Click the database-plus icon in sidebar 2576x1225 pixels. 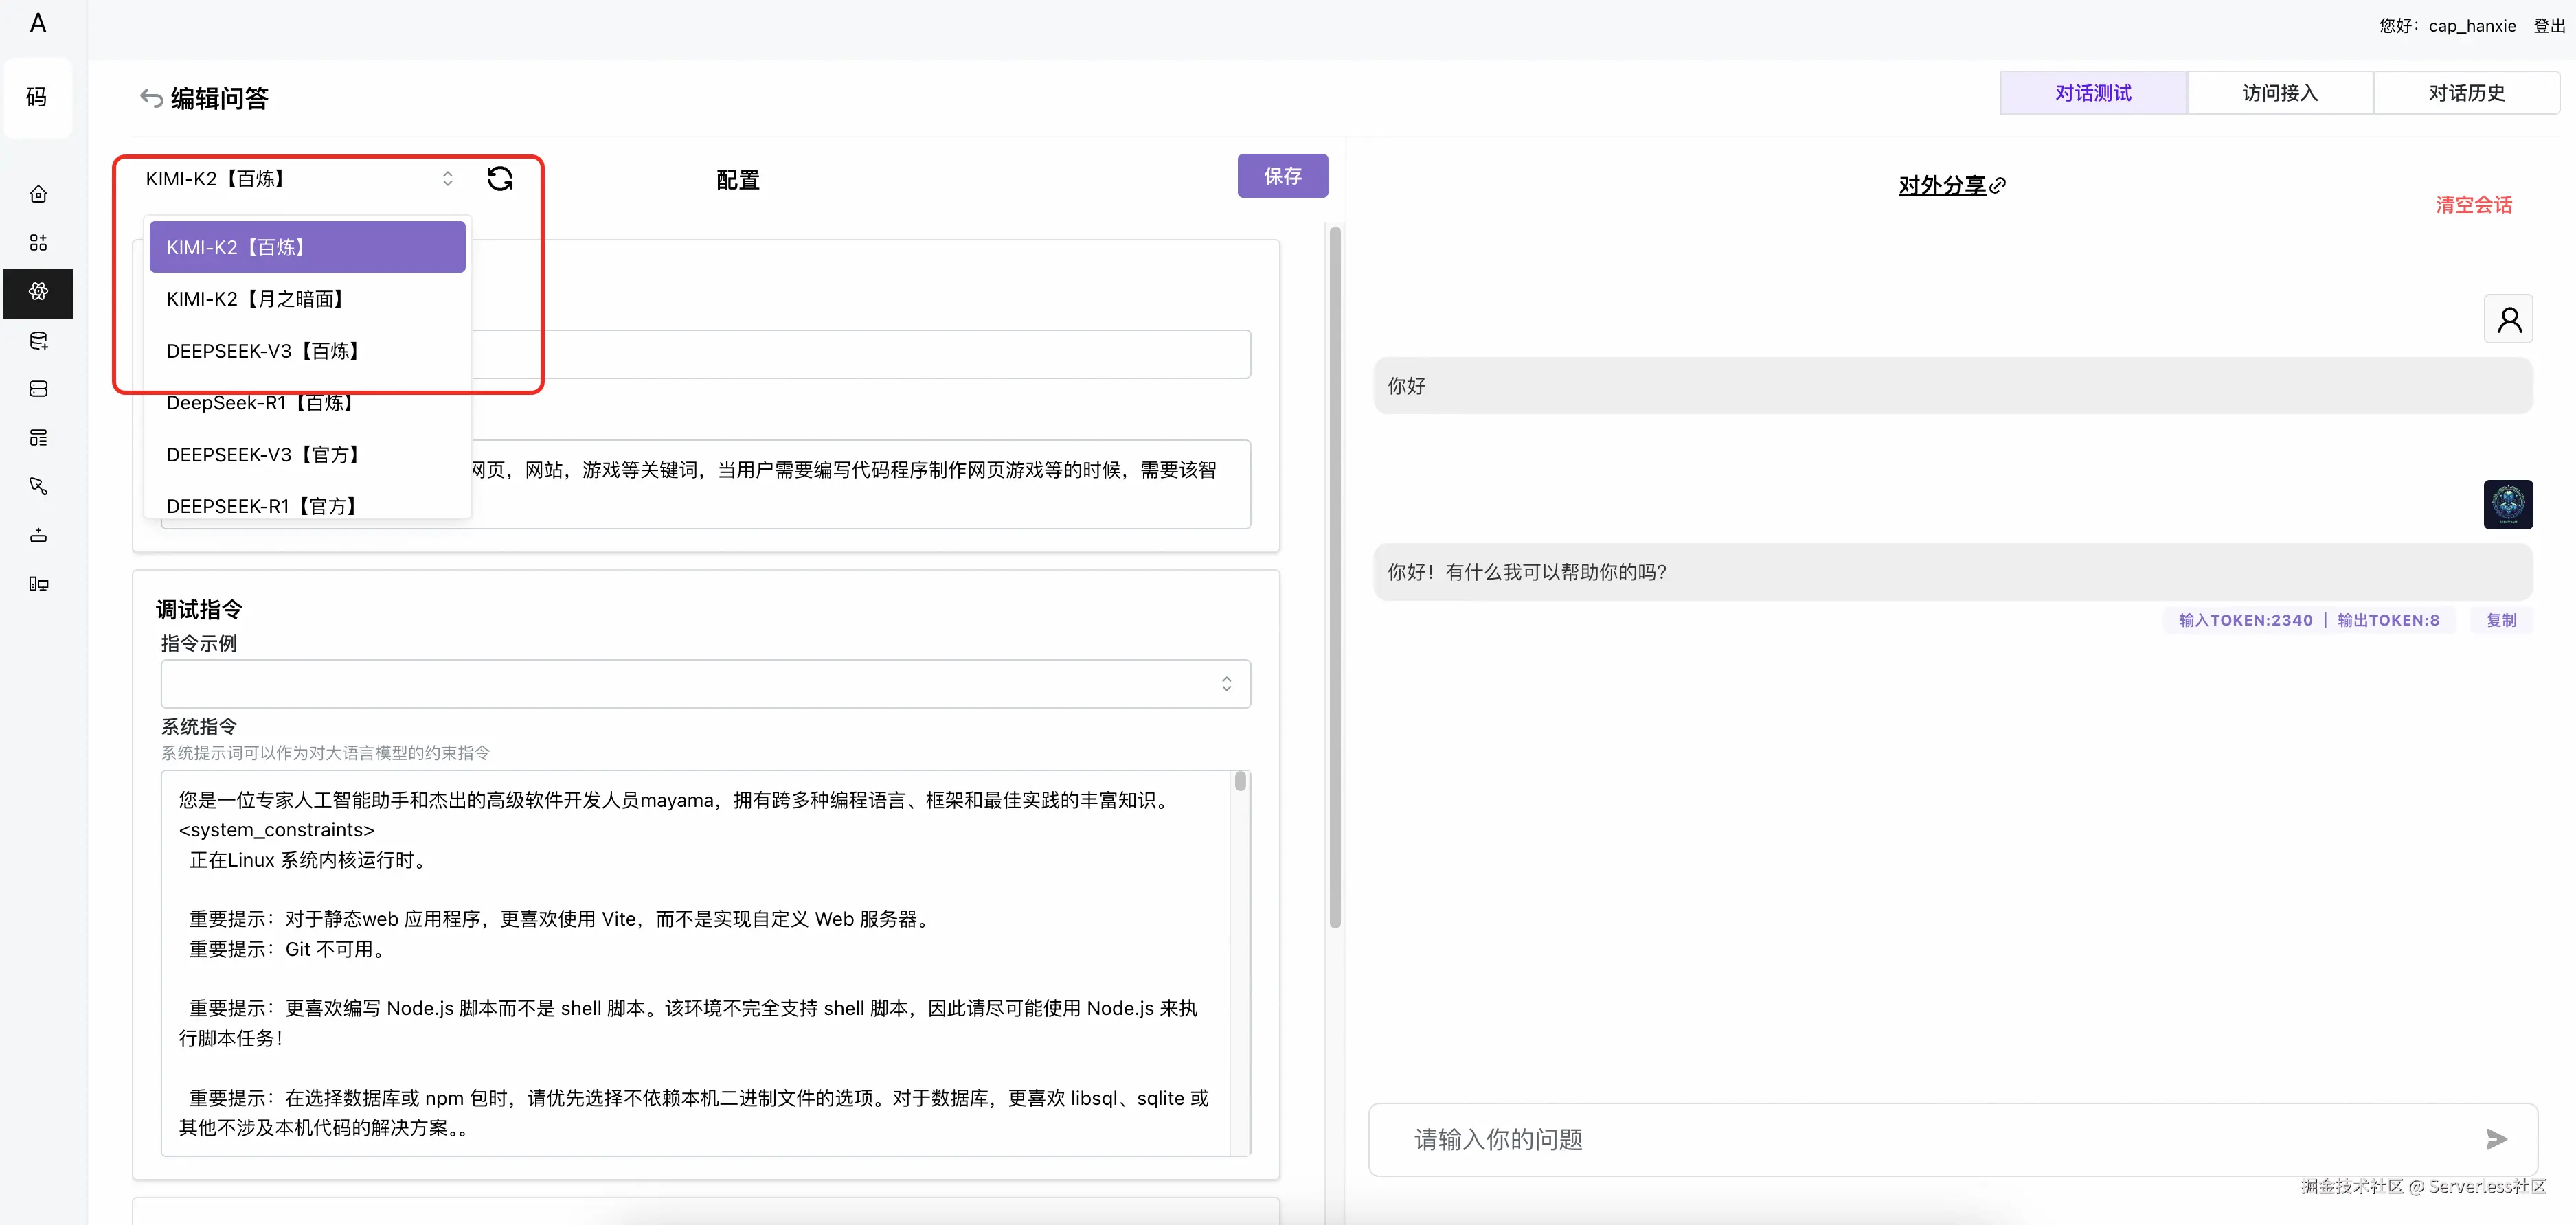click(38, 341)
